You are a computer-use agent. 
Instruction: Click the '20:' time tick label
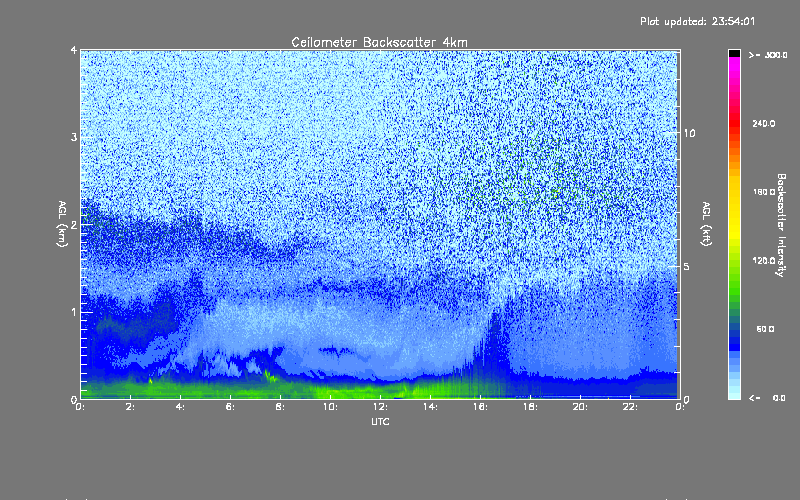(x=580, y=407)
